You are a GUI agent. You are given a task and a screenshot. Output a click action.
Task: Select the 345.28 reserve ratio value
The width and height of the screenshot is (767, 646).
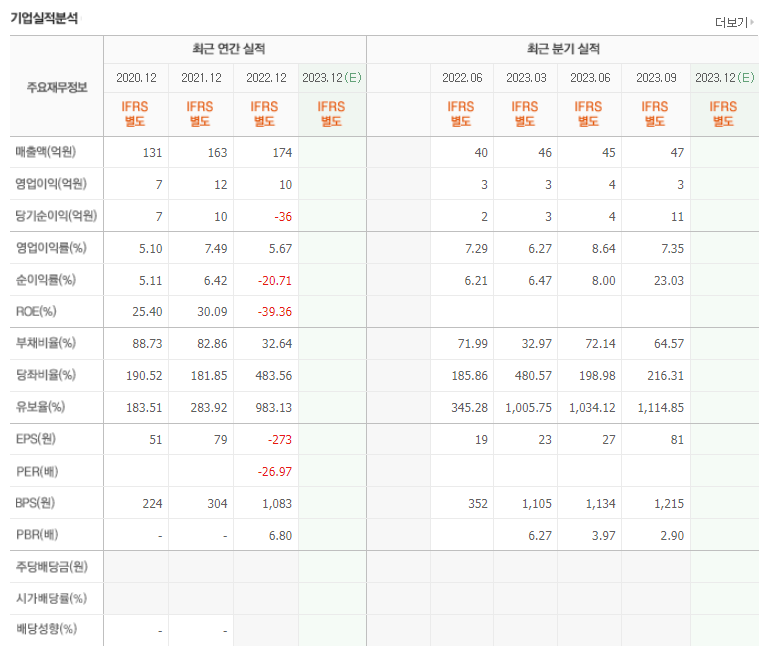469,408
